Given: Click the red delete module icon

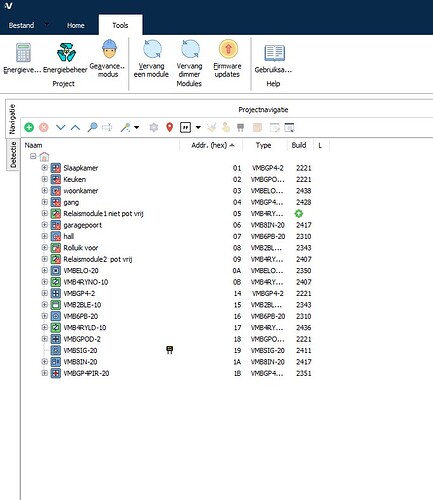Looking at the screenshot, I should pos(44,127).
